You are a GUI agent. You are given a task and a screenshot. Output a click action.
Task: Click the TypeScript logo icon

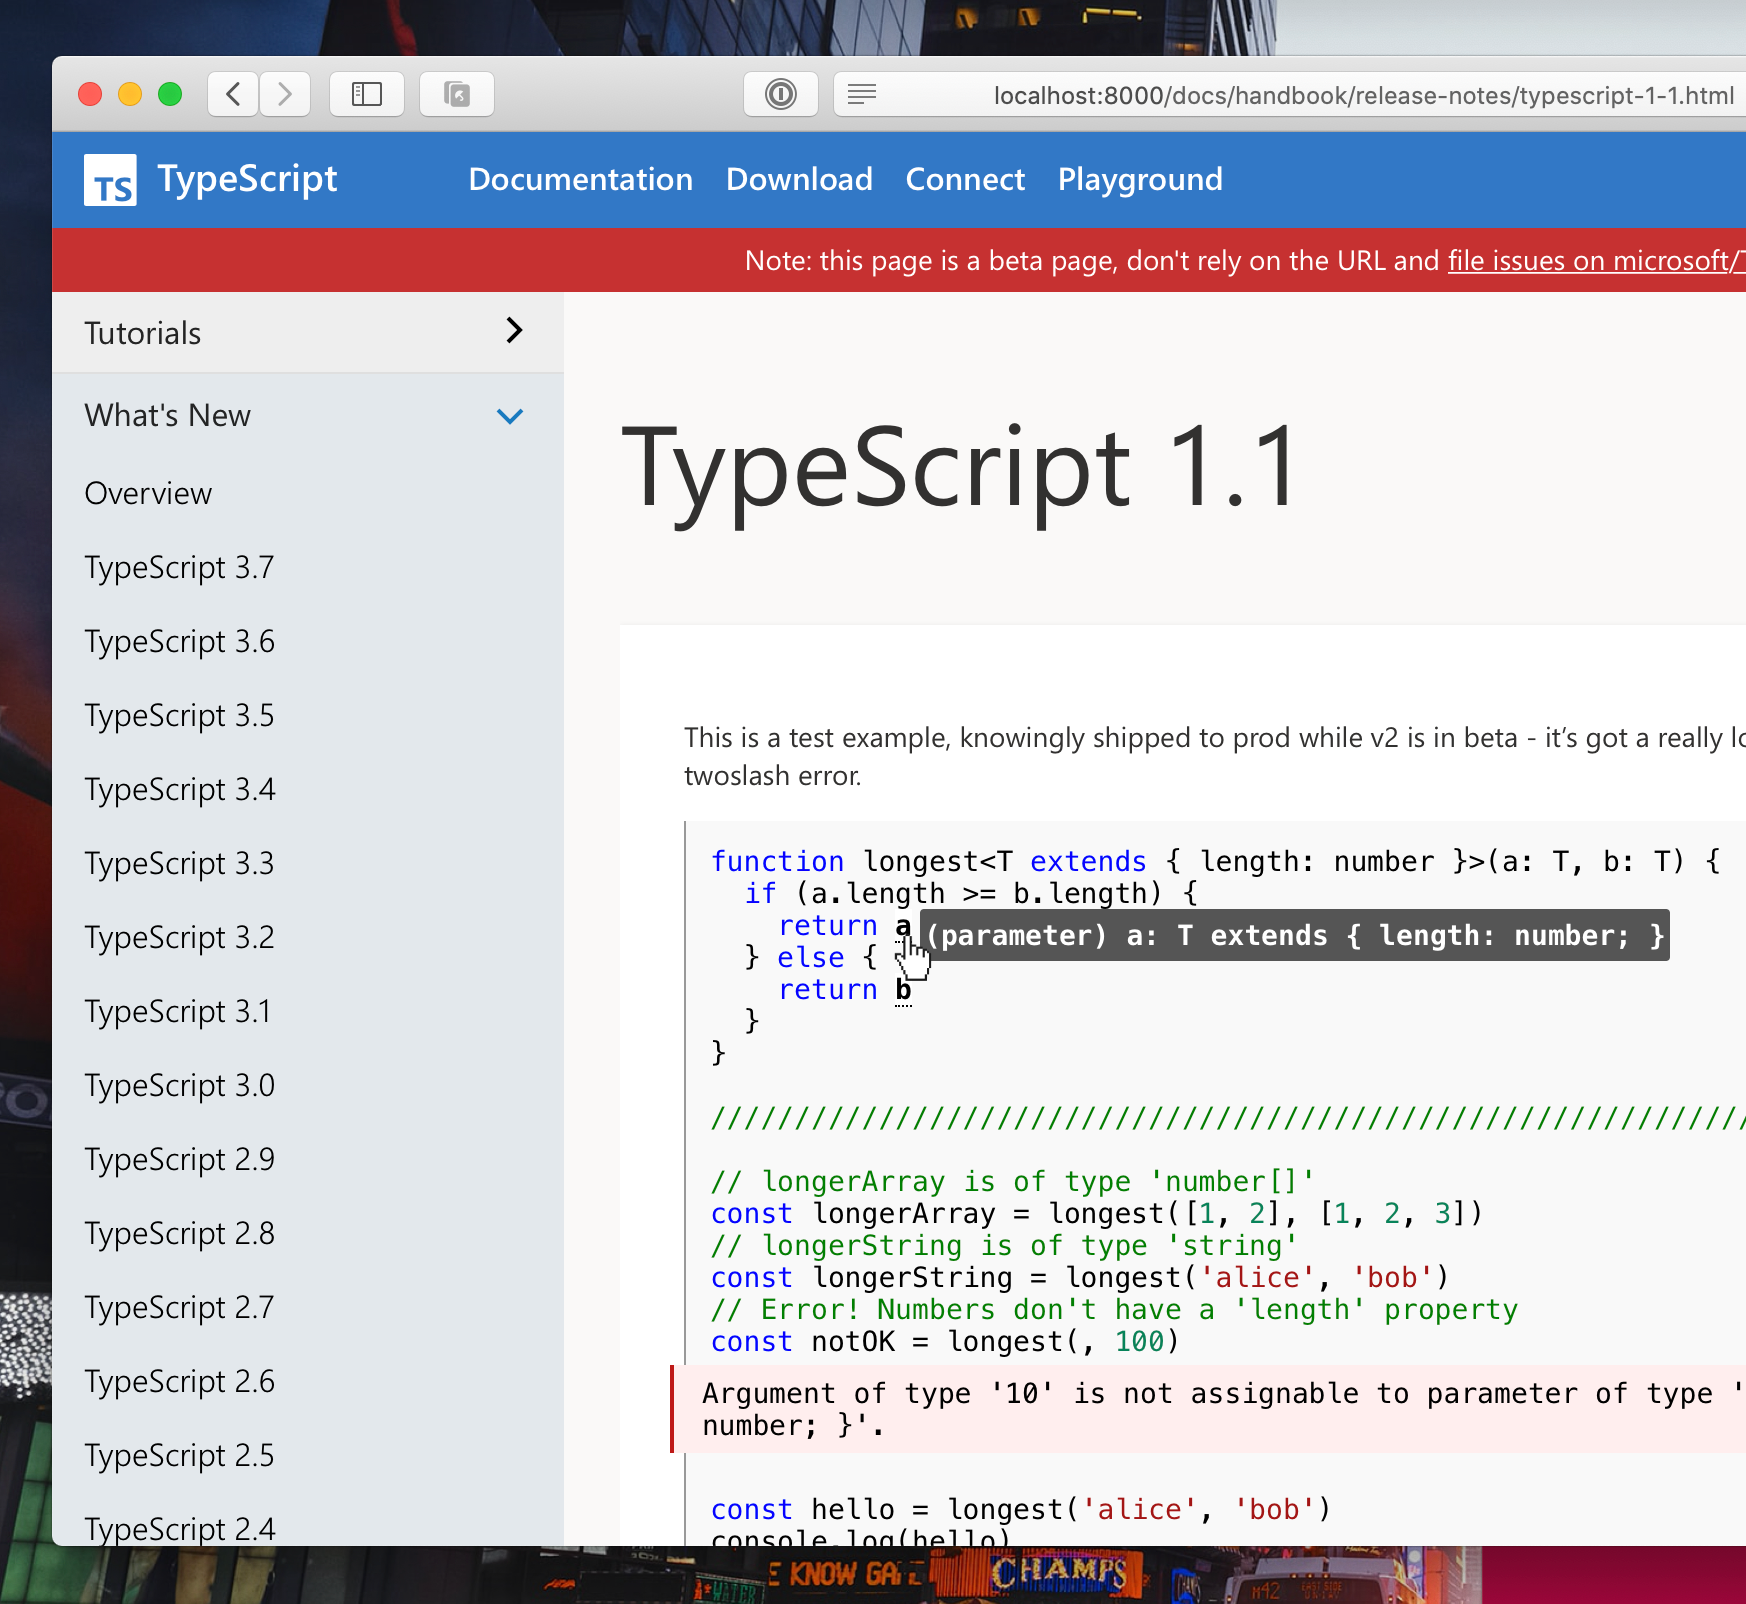click(110, 180)
